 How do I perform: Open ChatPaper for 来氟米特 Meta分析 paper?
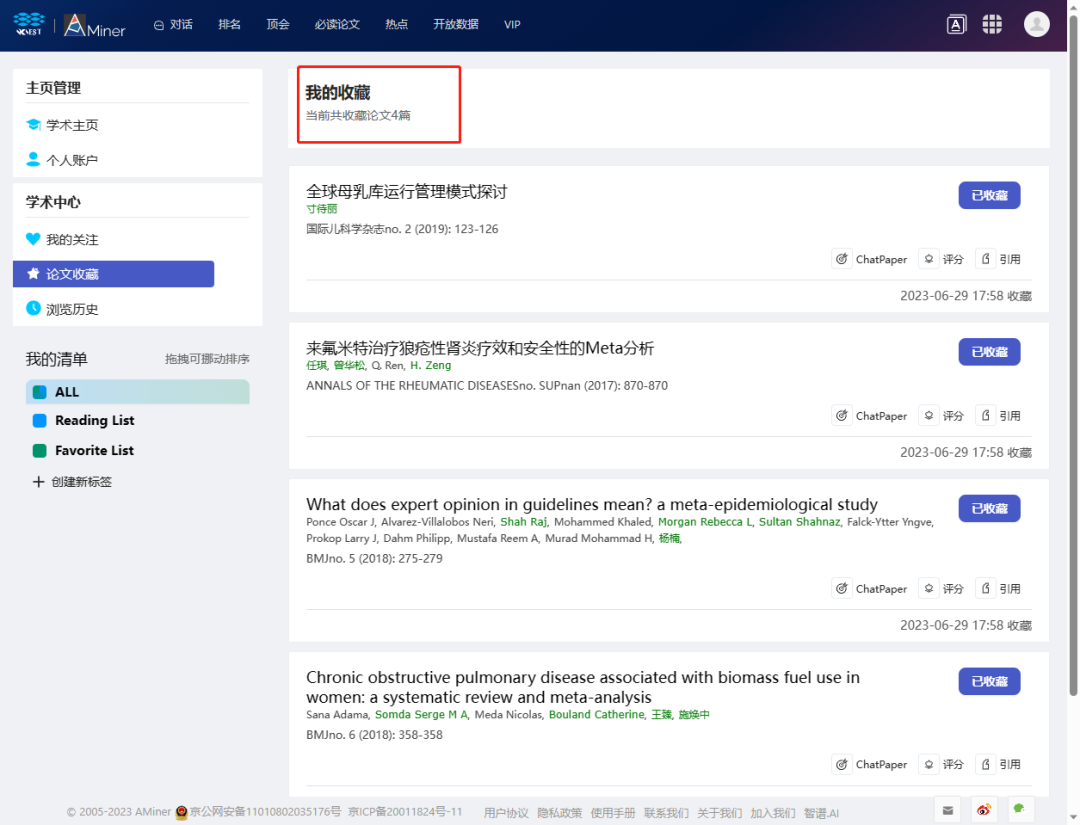coord(871,416)
